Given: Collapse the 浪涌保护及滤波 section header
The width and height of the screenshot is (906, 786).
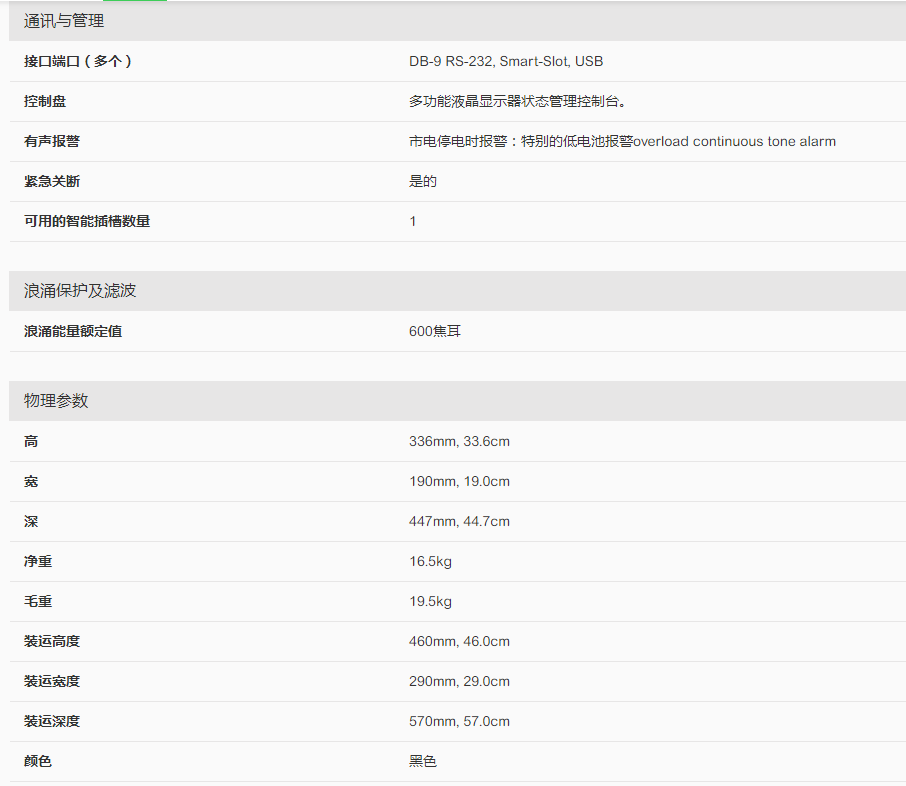Looking at the screenshot, I should (x=80, y=291).
